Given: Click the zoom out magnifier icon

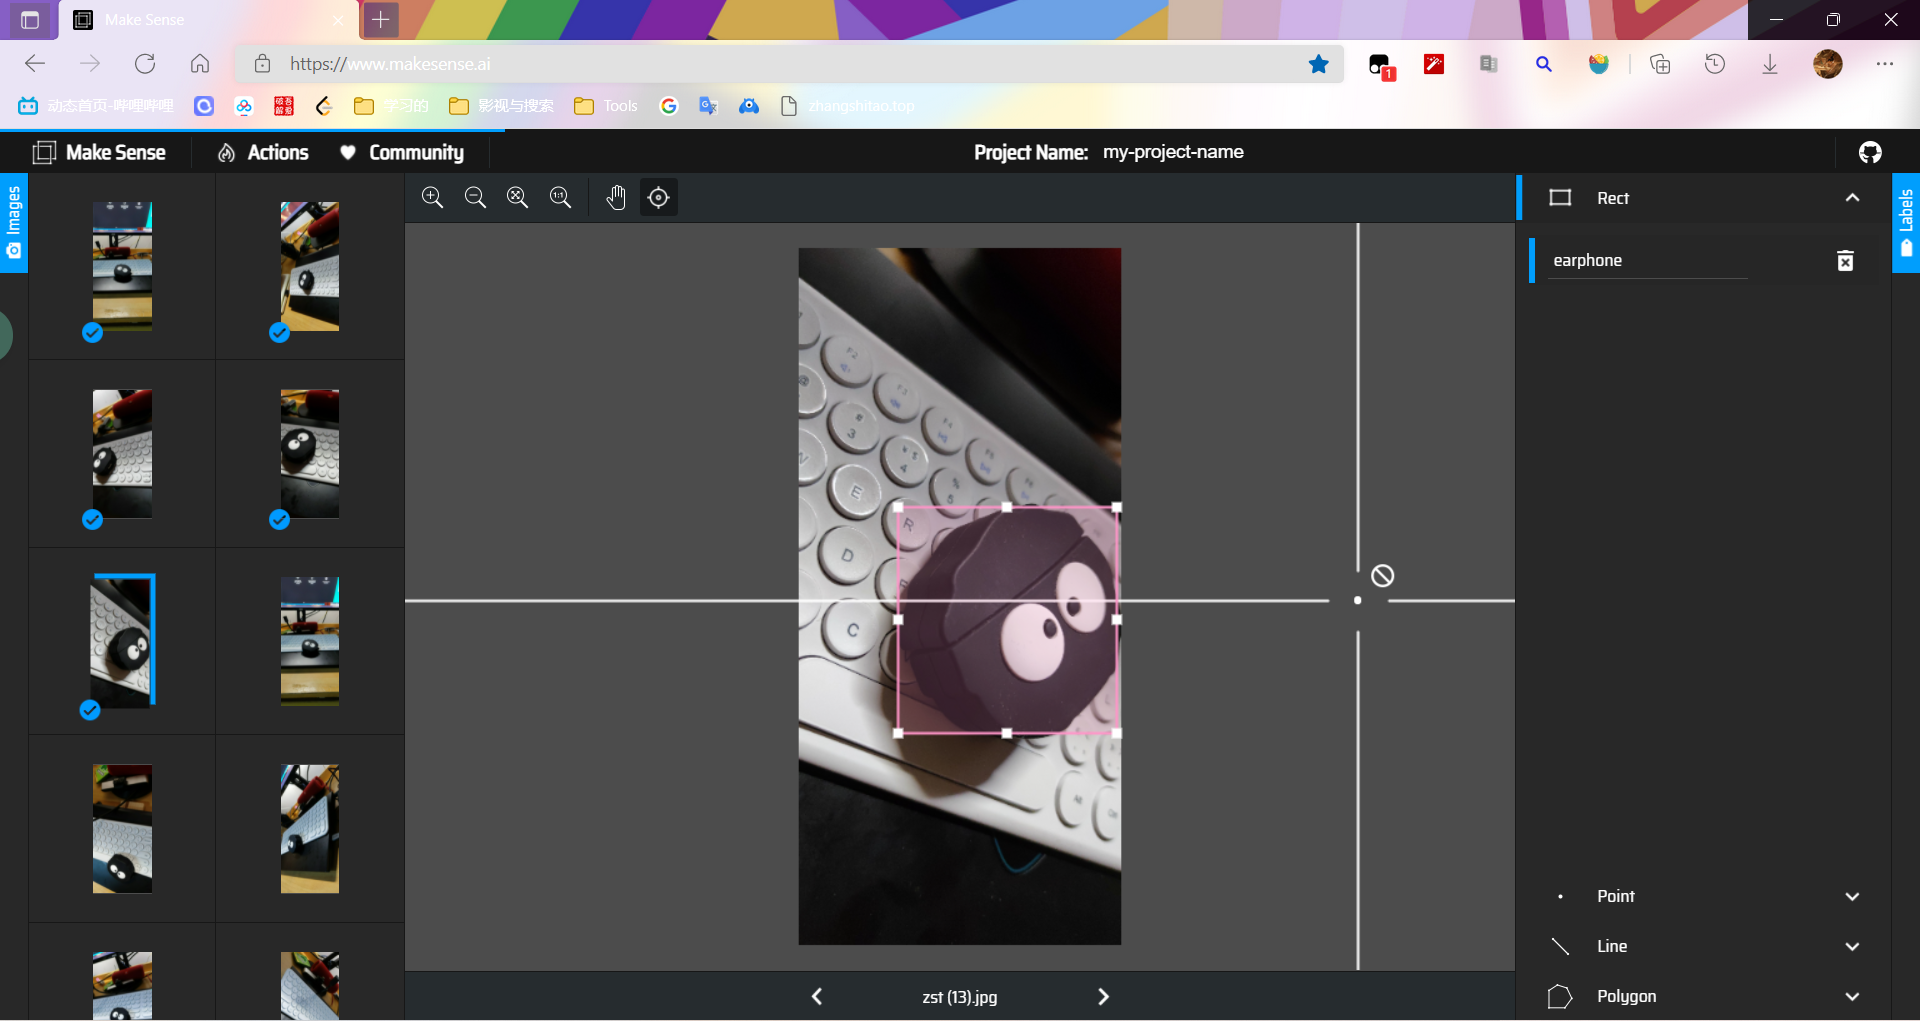Looking at the screenshot, I should point(475,197).
